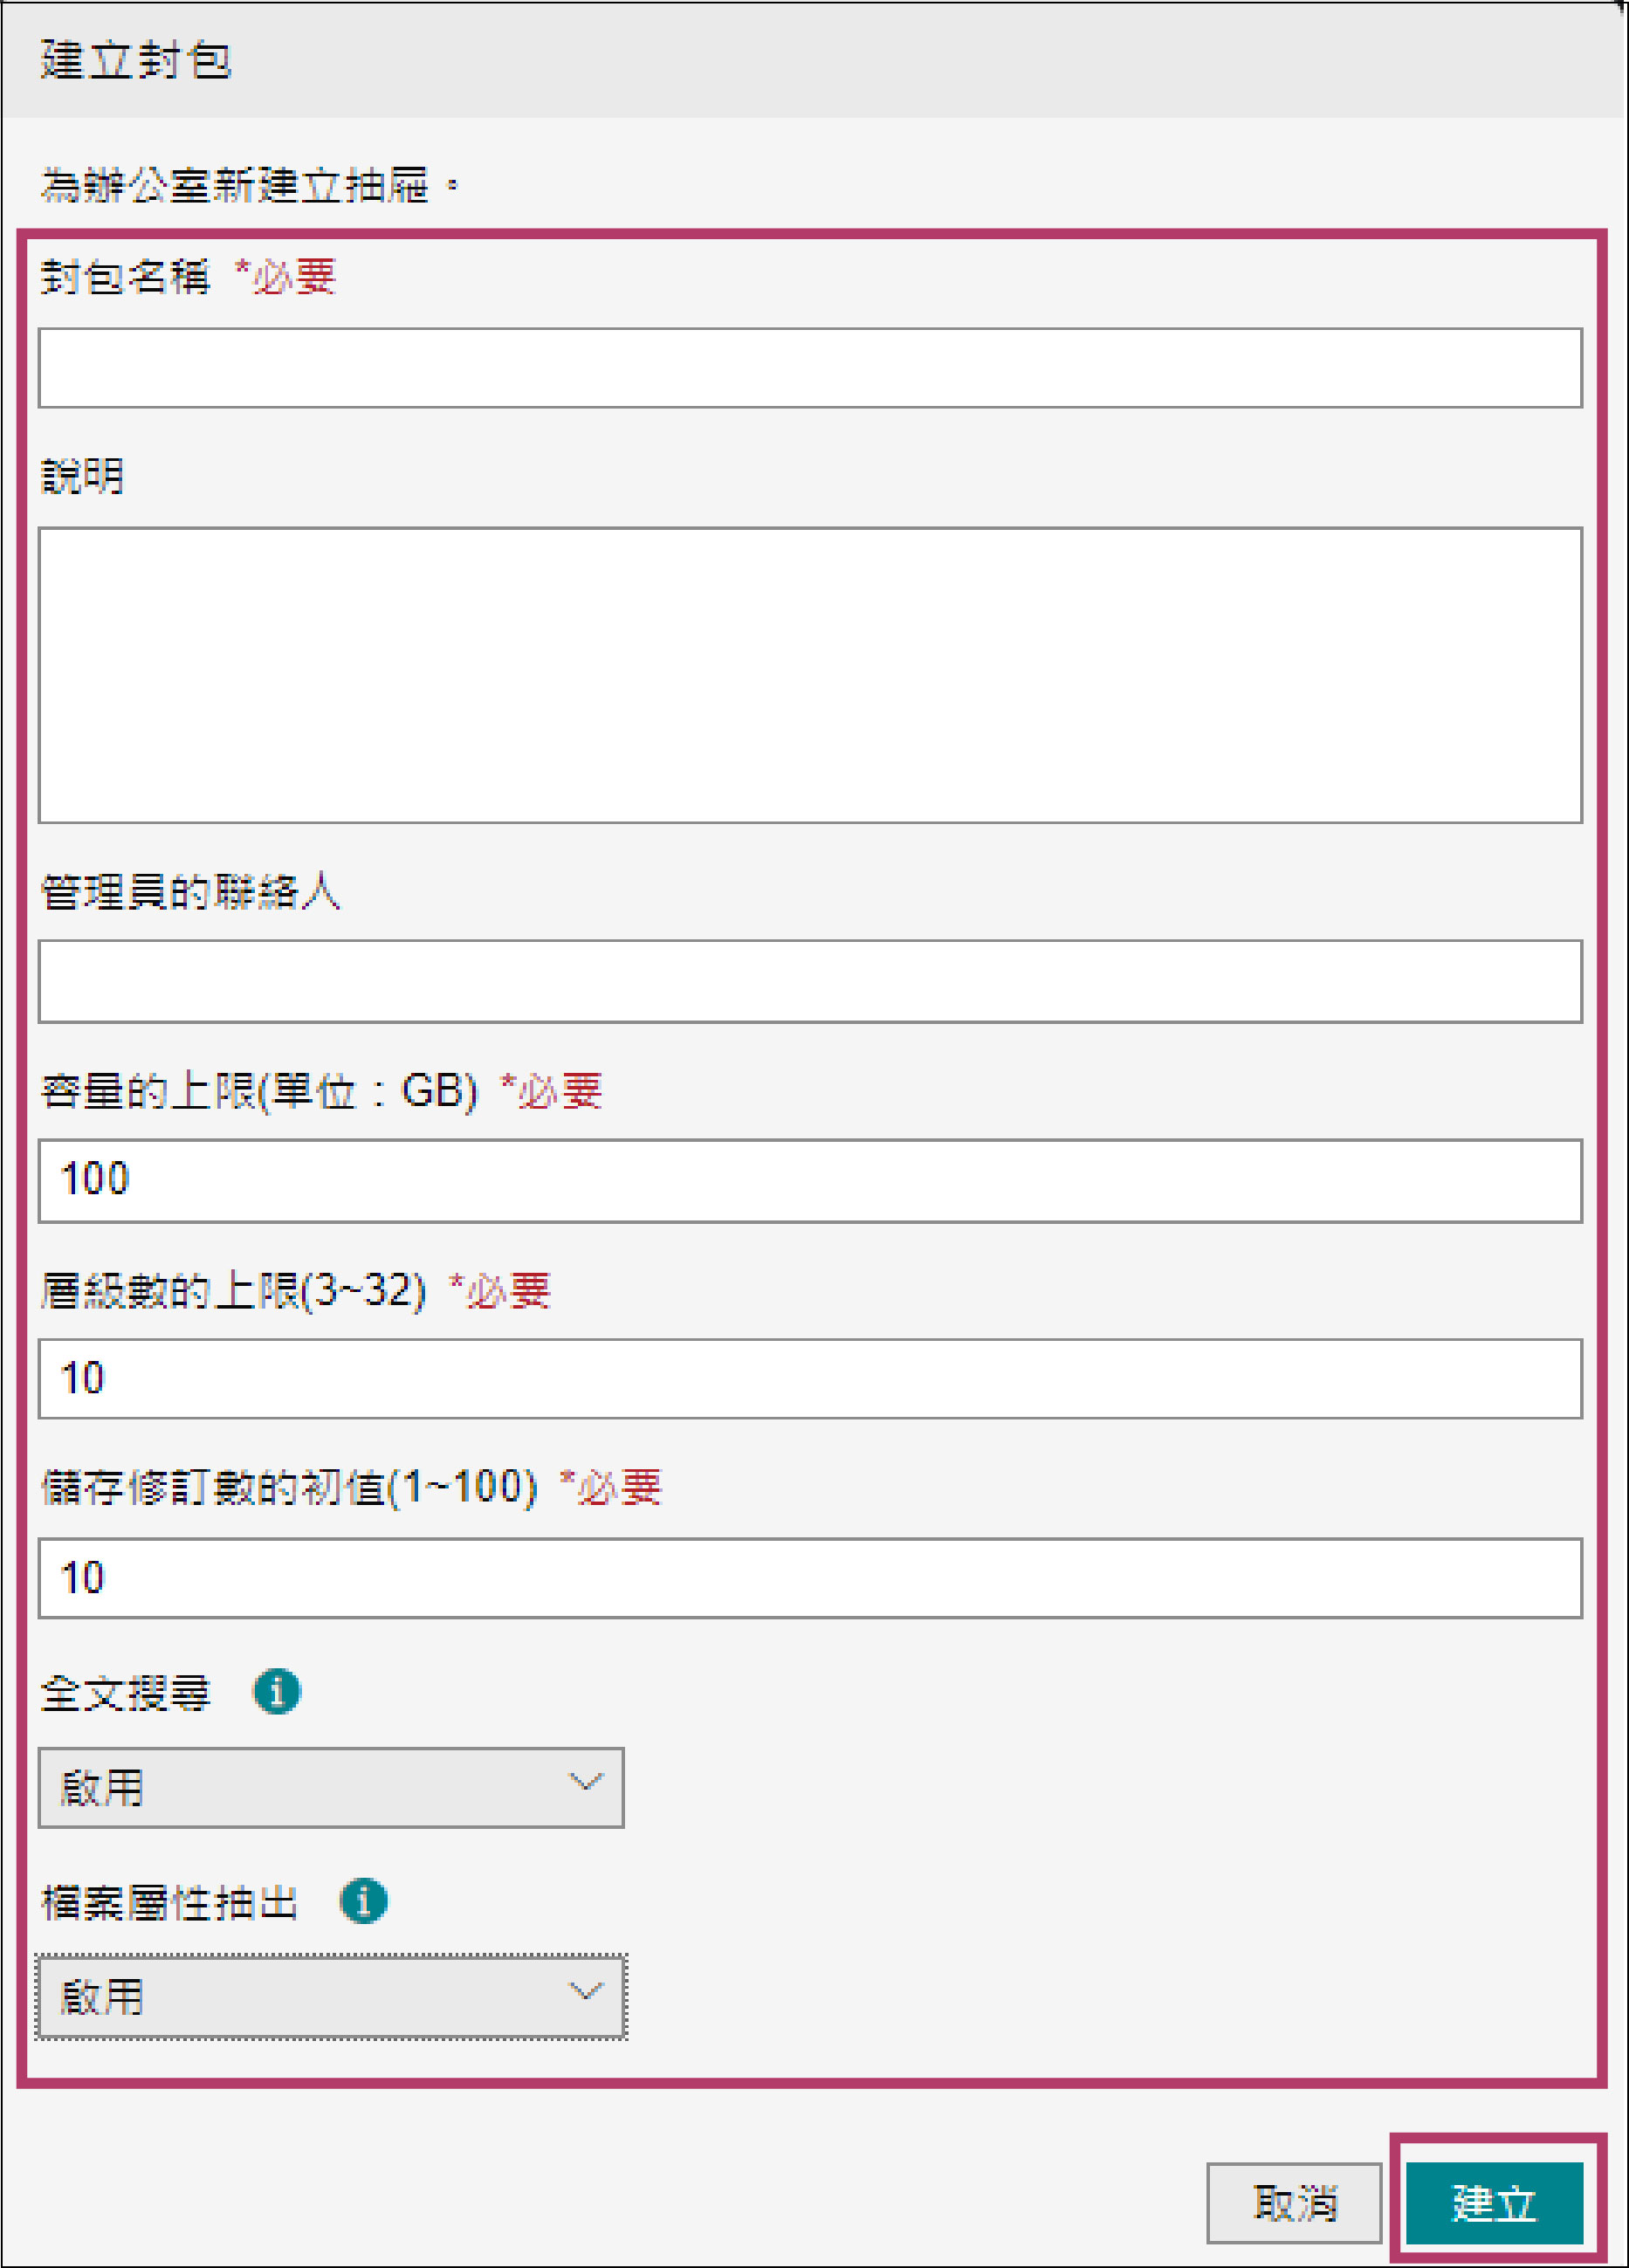Click the 檔案屬性抽出 label text

[169, 1902]
